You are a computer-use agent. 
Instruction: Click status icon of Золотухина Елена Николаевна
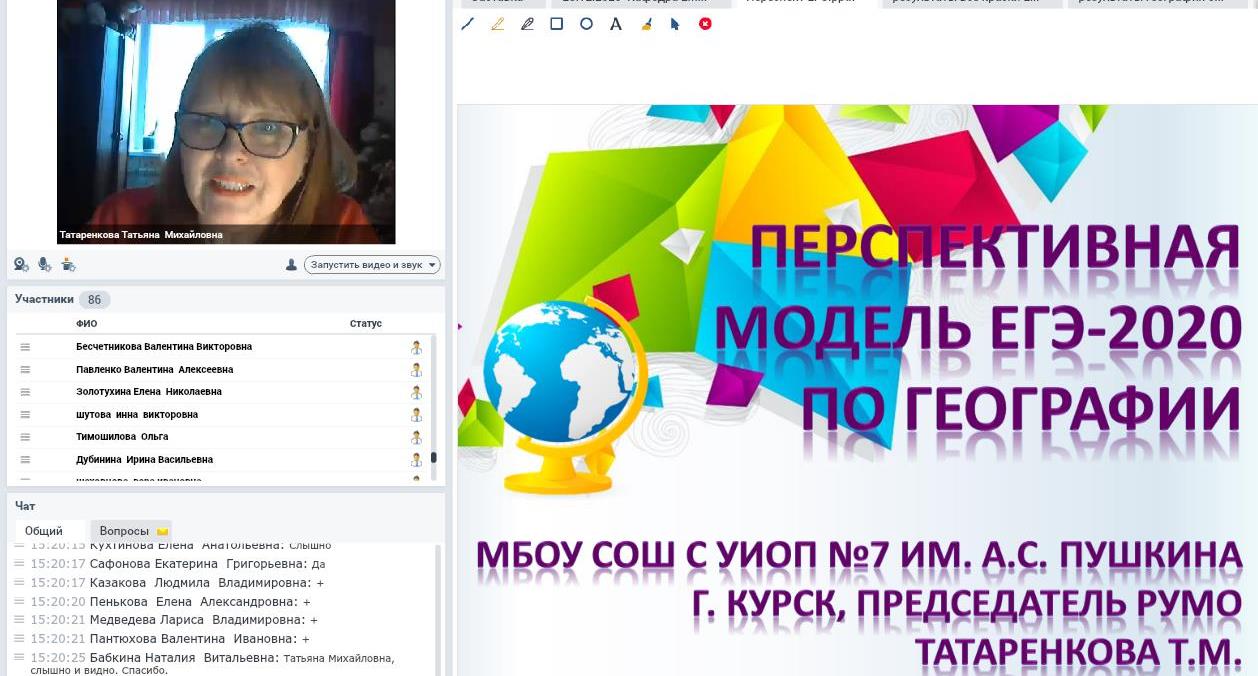[416, 392]
